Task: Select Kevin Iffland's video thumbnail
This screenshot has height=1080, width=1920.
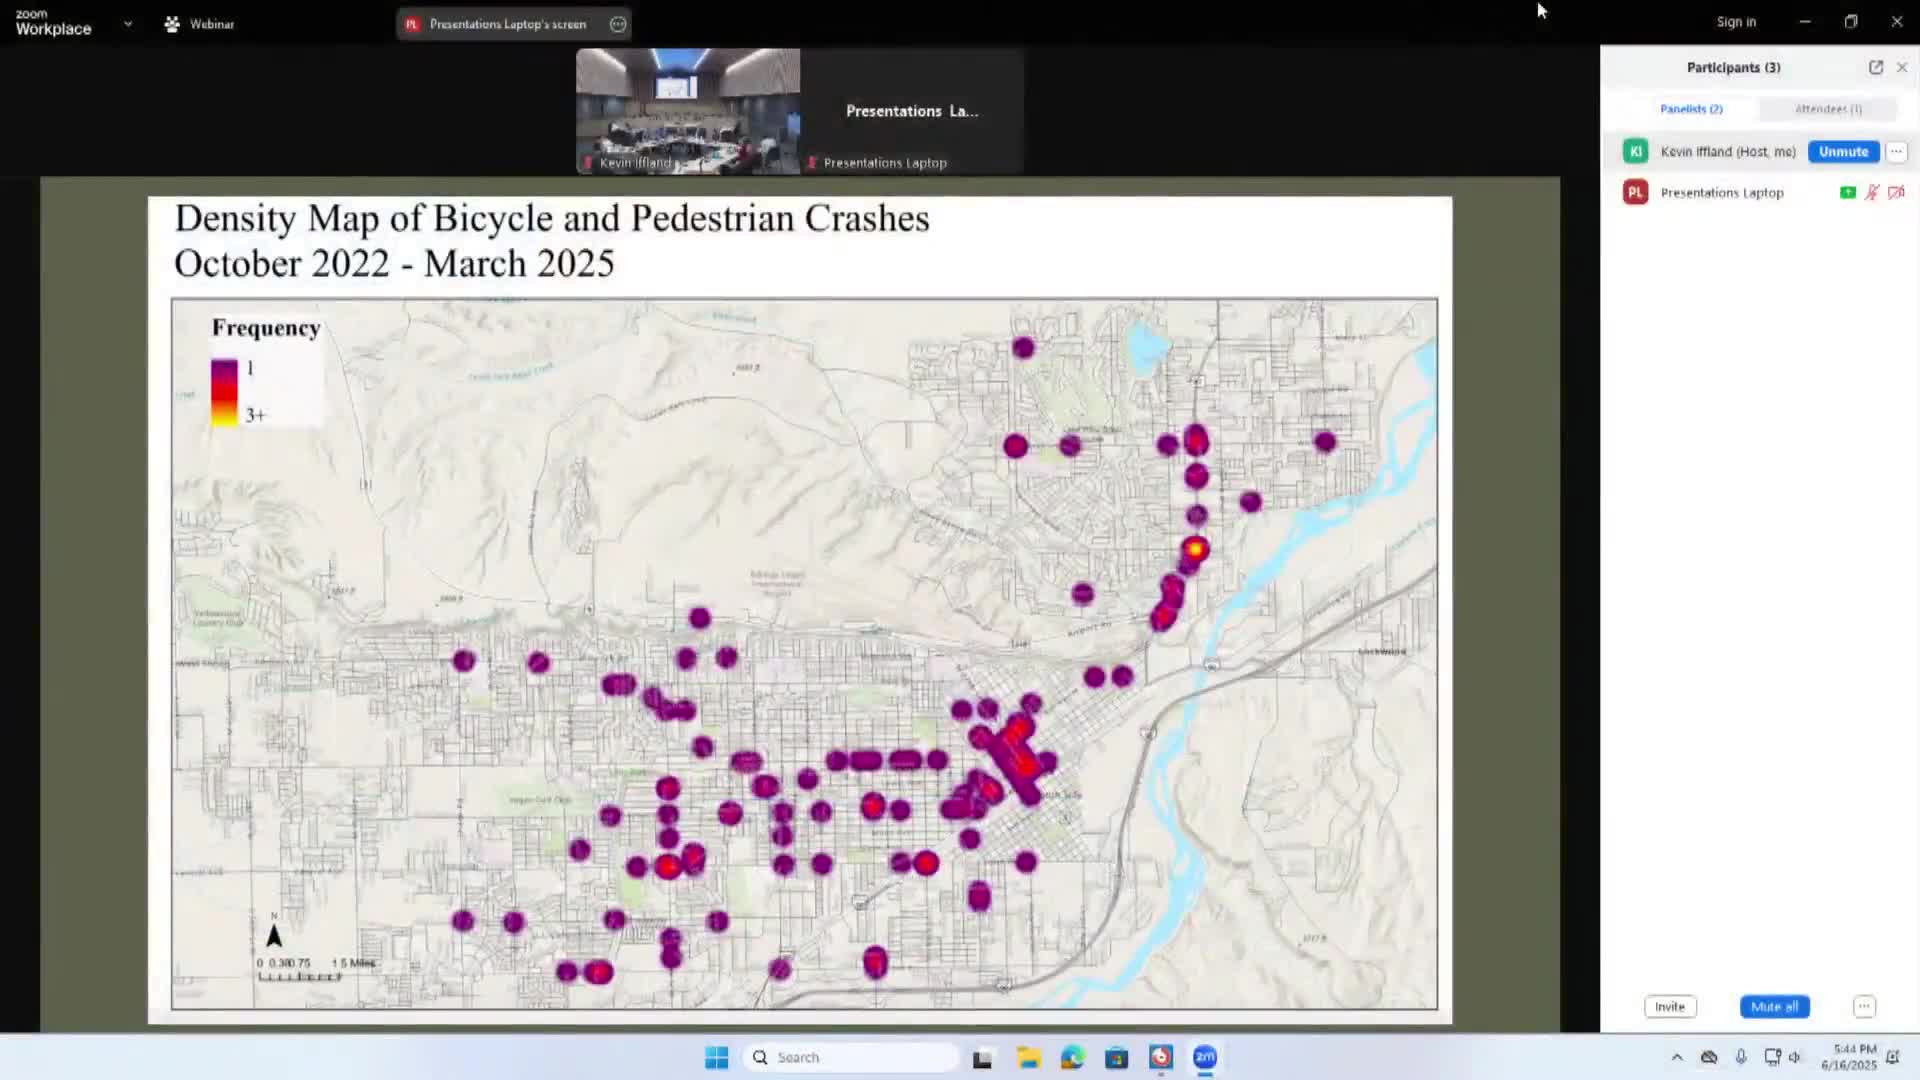Action: point(687,110)
